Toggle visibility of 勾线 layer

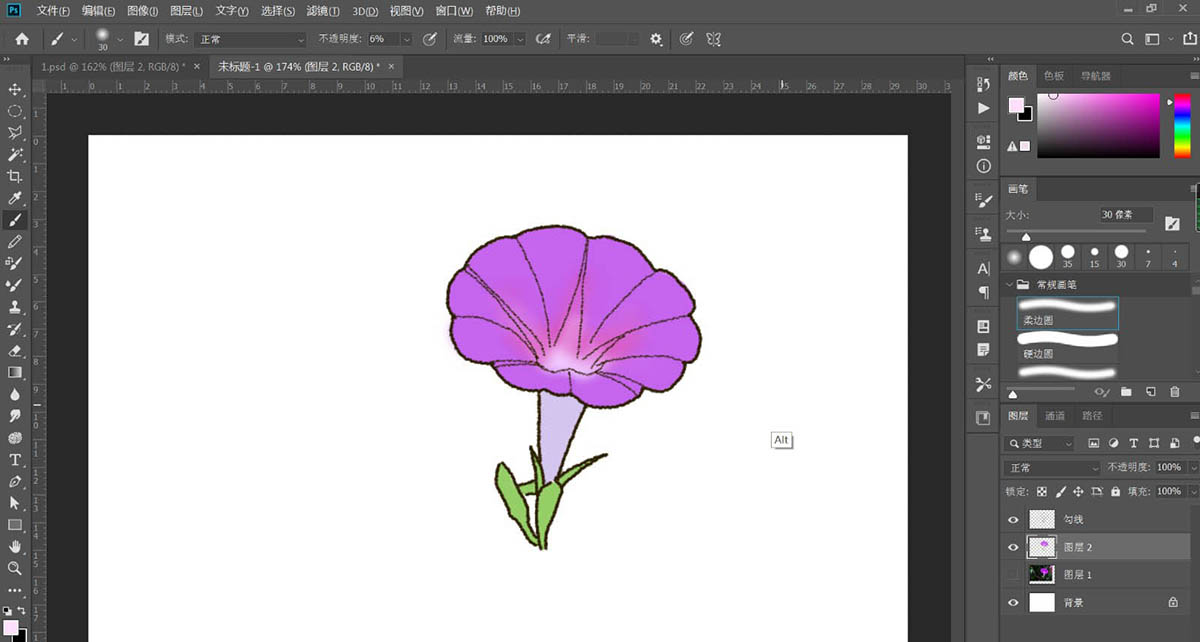point(1014,520)
